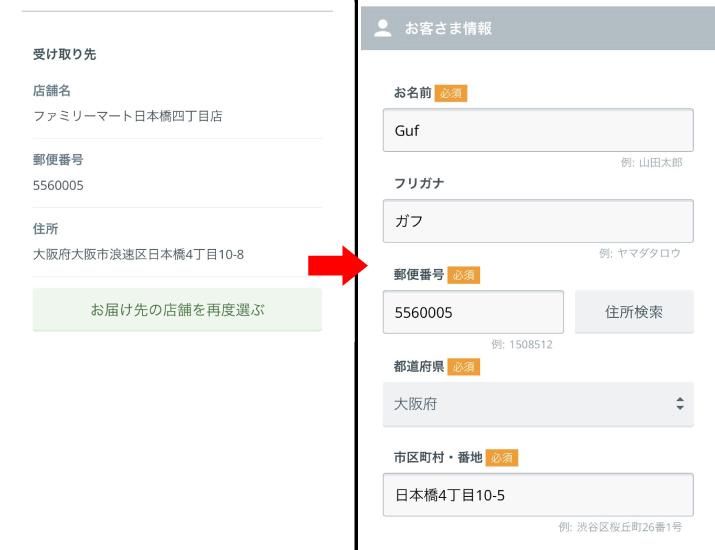715x550 pixels.
Task: Click the 必須 badge beside the 郵便番号 form label
Action: coord(464,275)
